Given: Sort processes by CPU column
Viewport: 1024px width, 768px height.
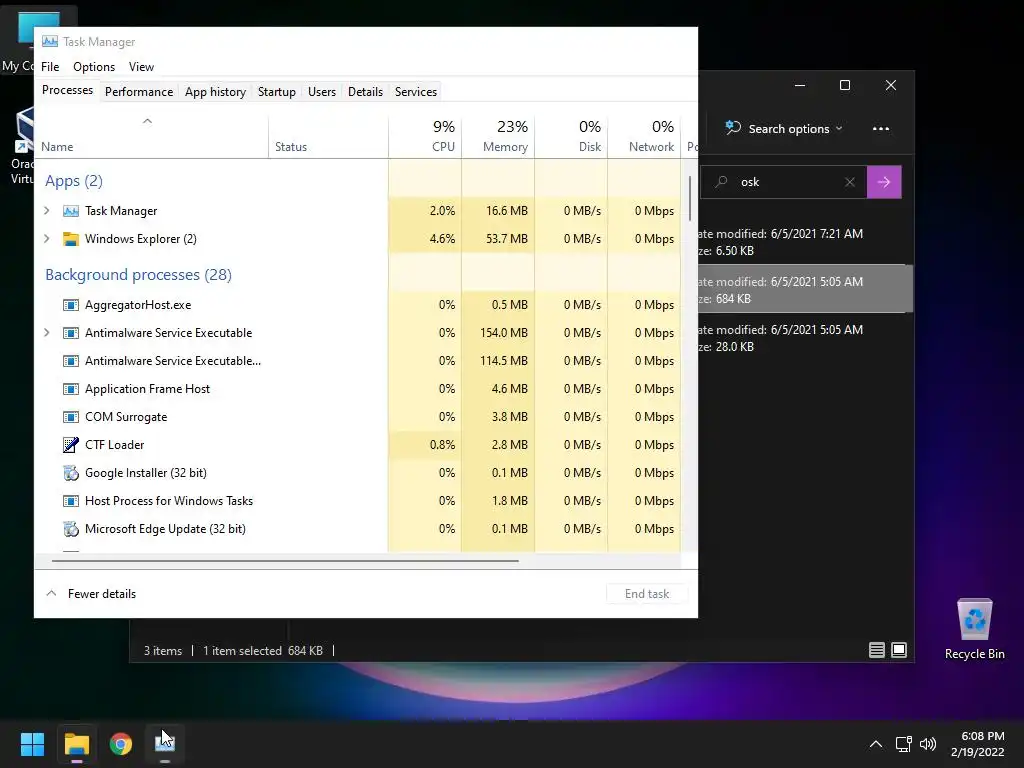Looking at the screenshot, I should 425,136.
